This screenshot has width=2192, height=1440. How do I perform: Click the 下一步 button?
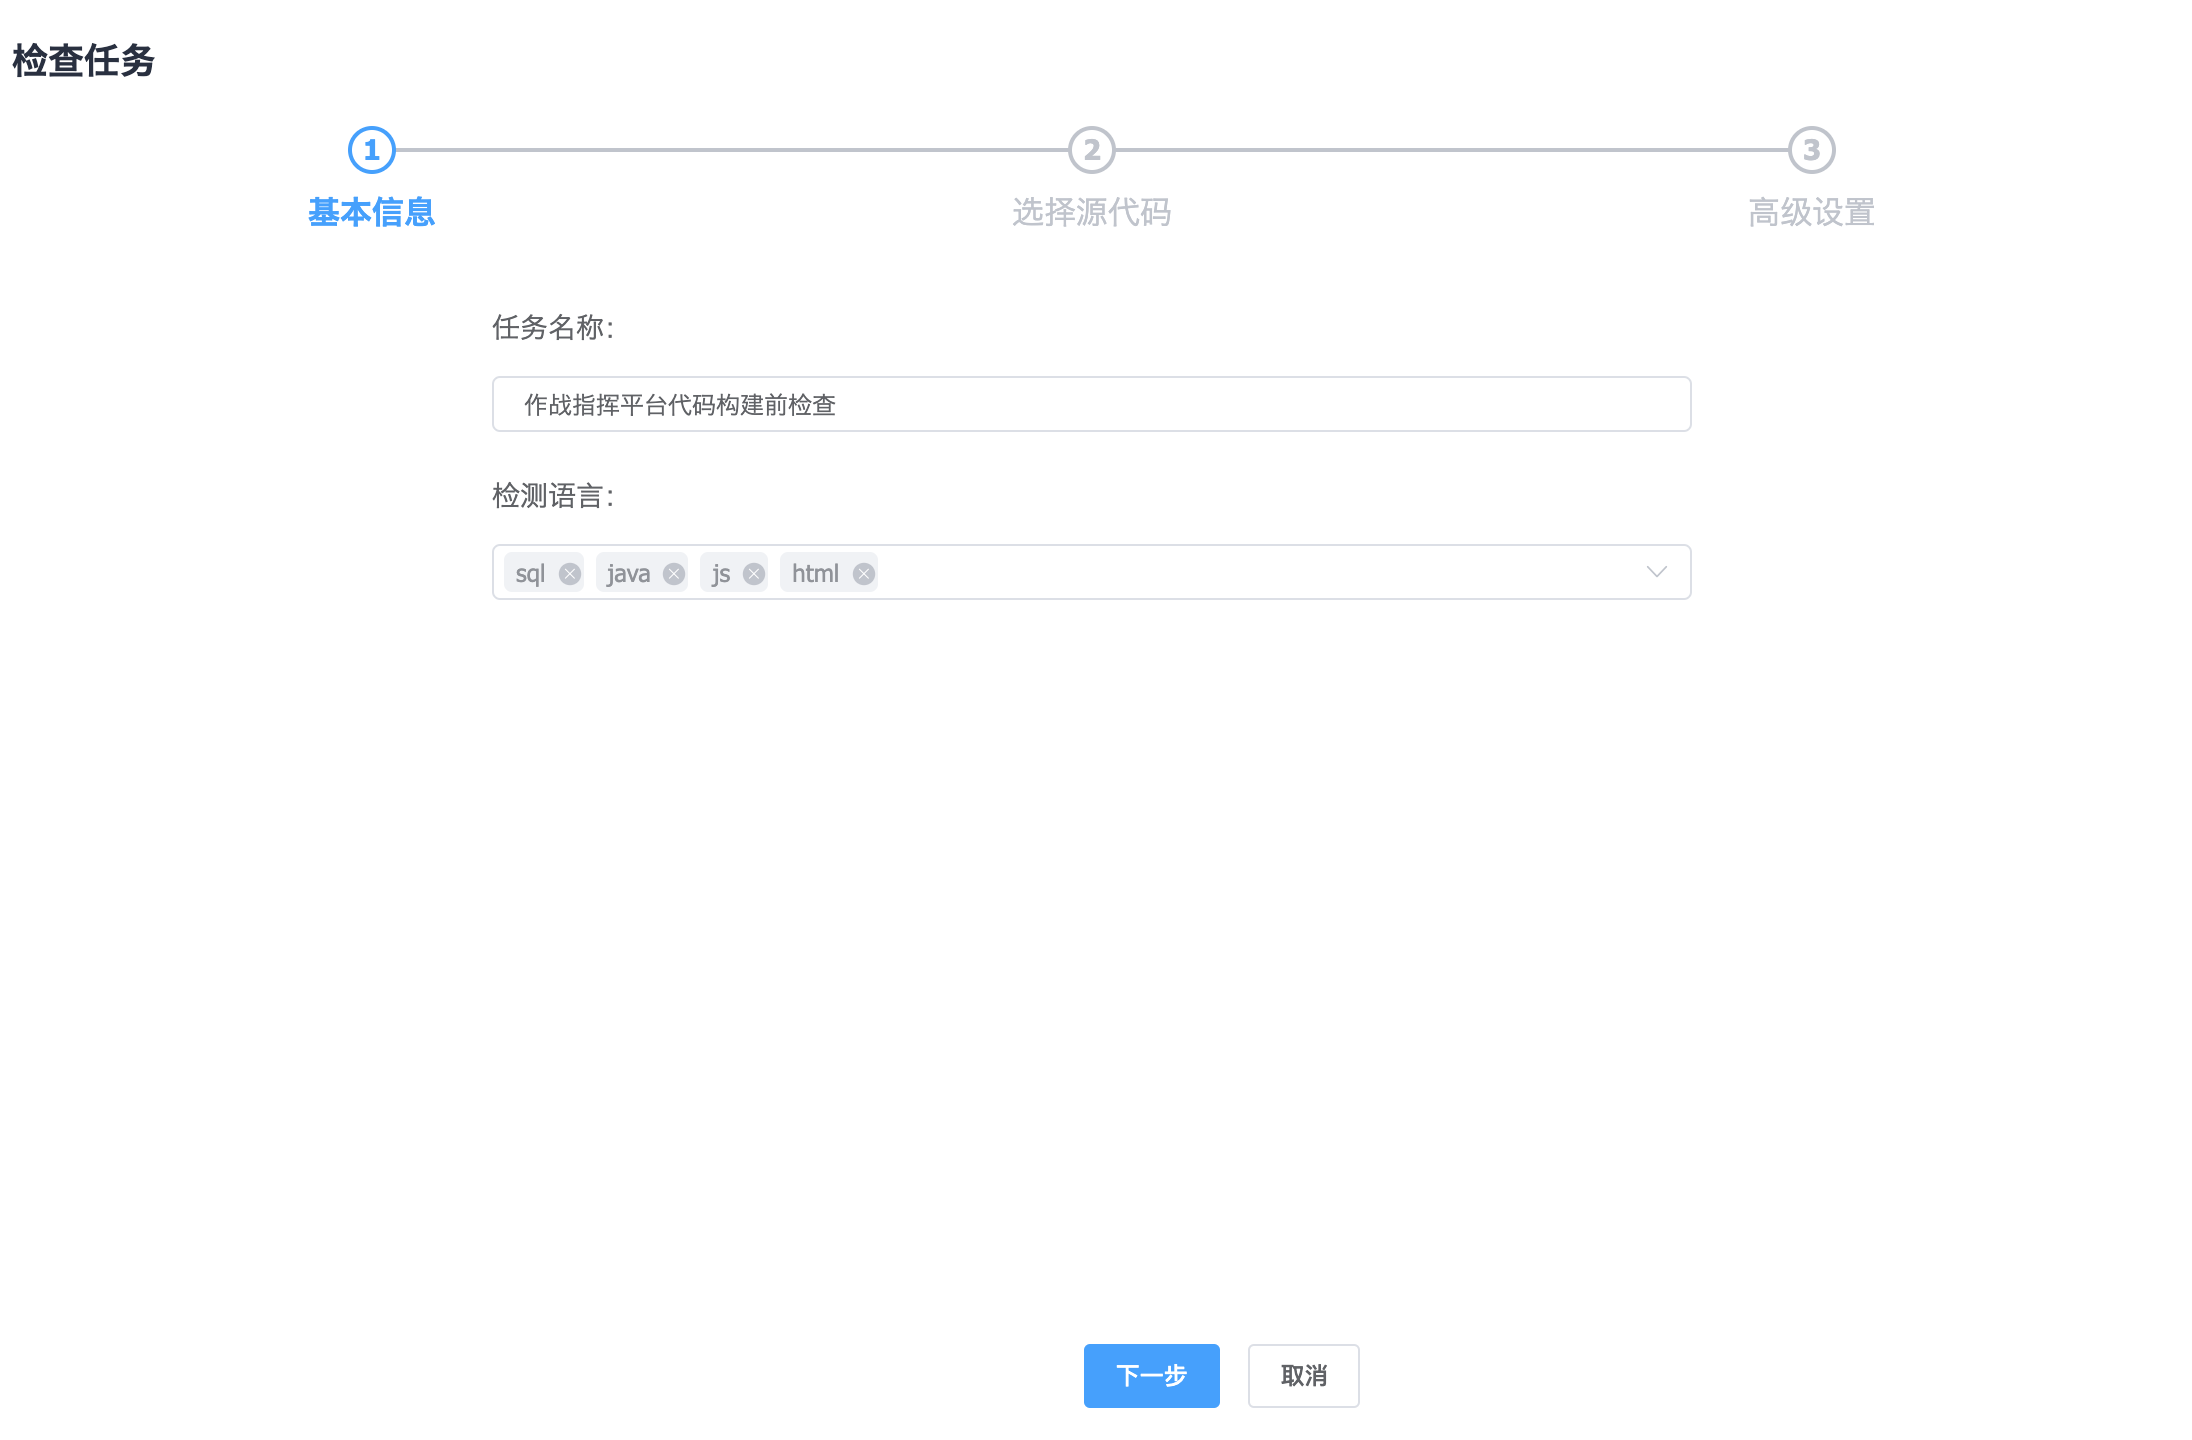[x=1152, y=1376]
